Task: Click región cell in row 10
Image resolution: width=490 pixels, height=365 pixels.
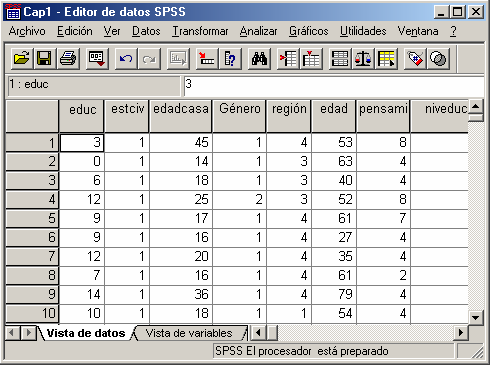Action: 289,313
